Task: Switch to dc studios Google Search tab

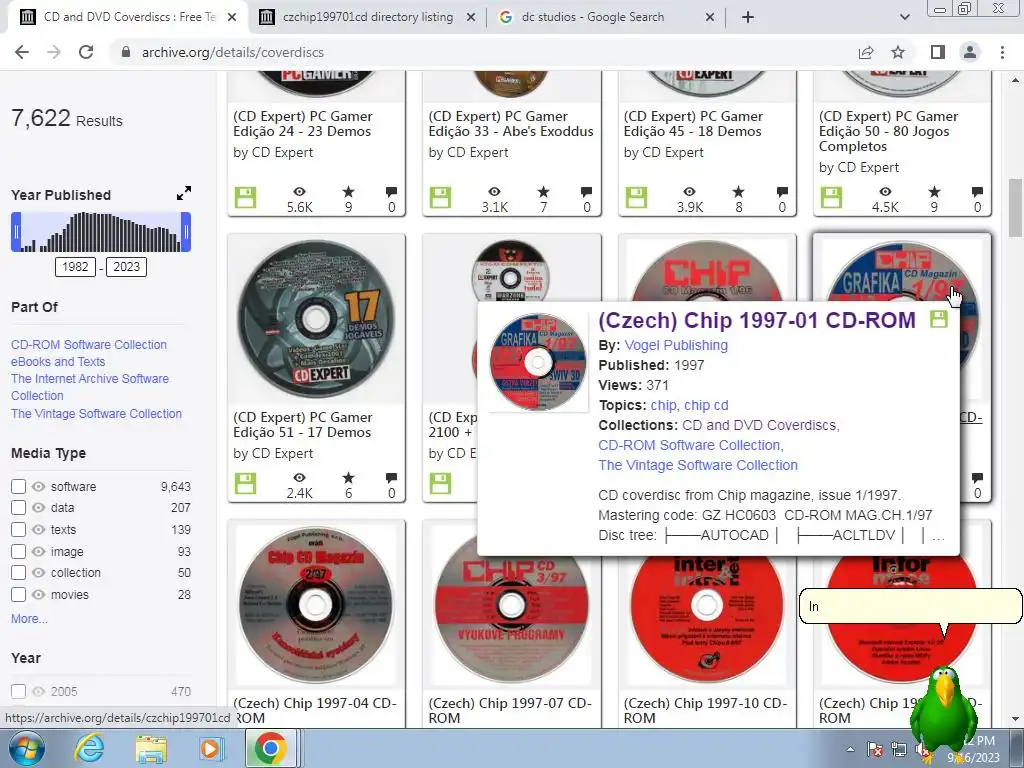Action: [605, 17]
